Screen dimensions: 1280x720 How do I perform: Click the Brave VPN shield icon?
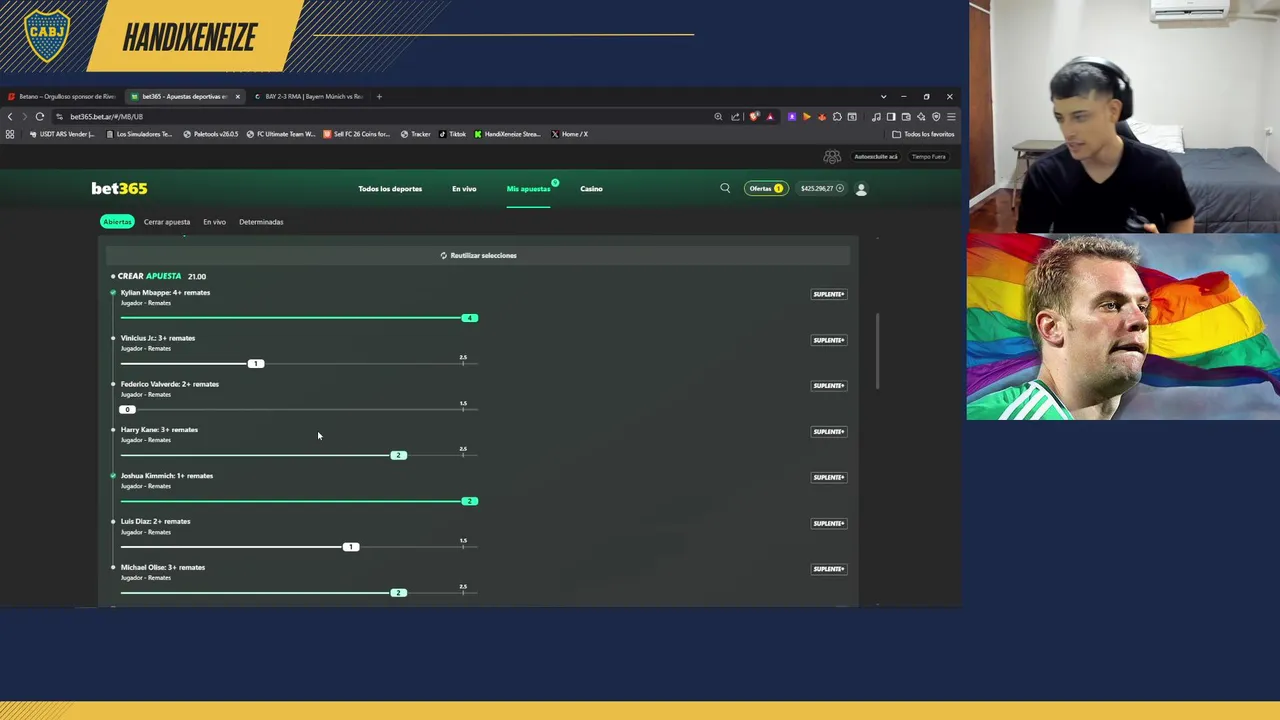coord(936,117)
